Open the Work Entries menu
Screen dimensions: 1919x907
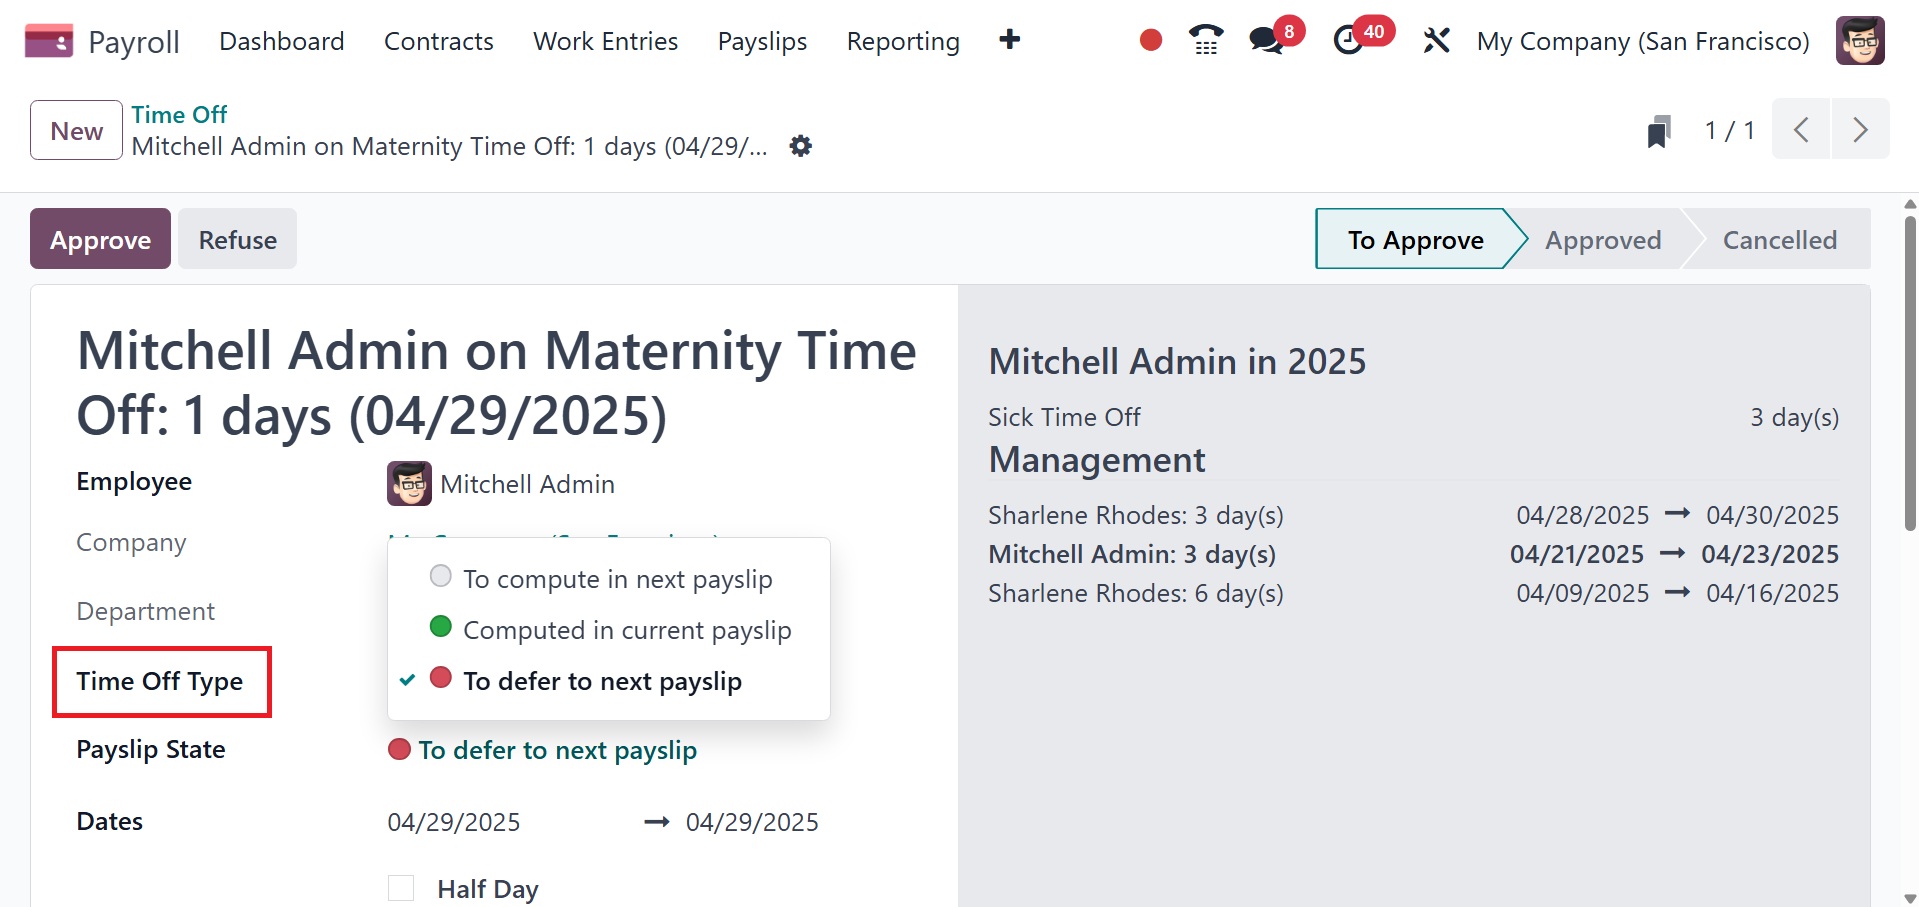[605, 41]
